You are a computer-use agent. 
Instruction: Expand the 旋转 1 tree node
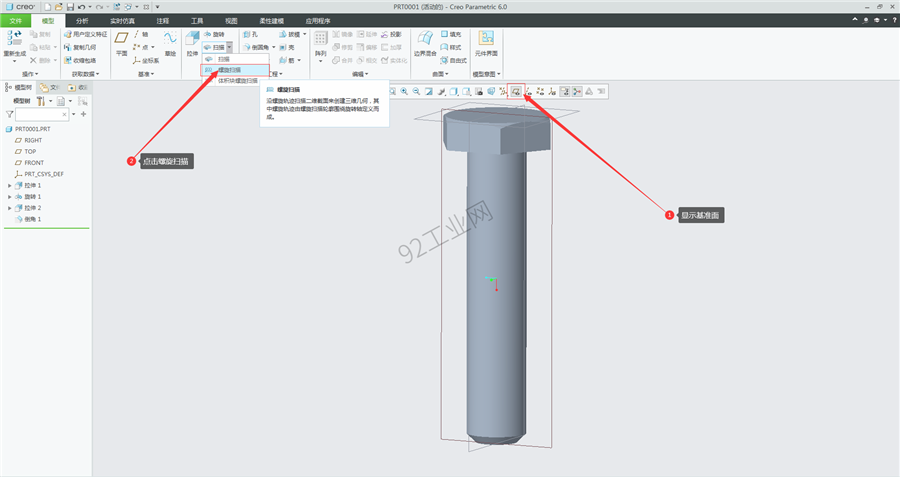pos(9,197)
